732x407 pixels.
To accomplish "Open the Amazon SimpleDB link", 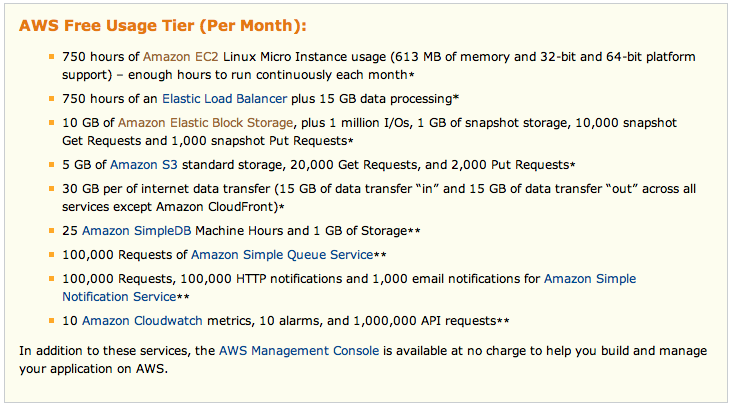I will point(137,231).
